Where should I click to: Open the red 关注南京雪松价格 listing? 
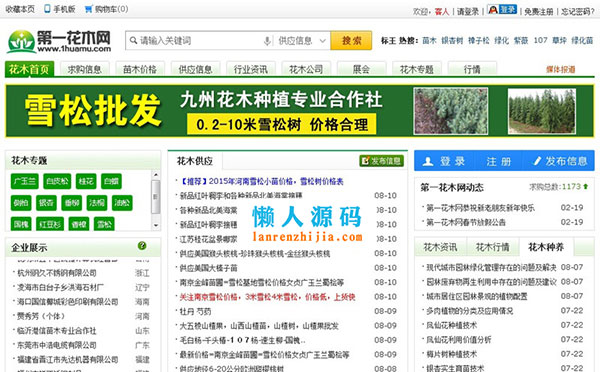[x=267, y=297]
